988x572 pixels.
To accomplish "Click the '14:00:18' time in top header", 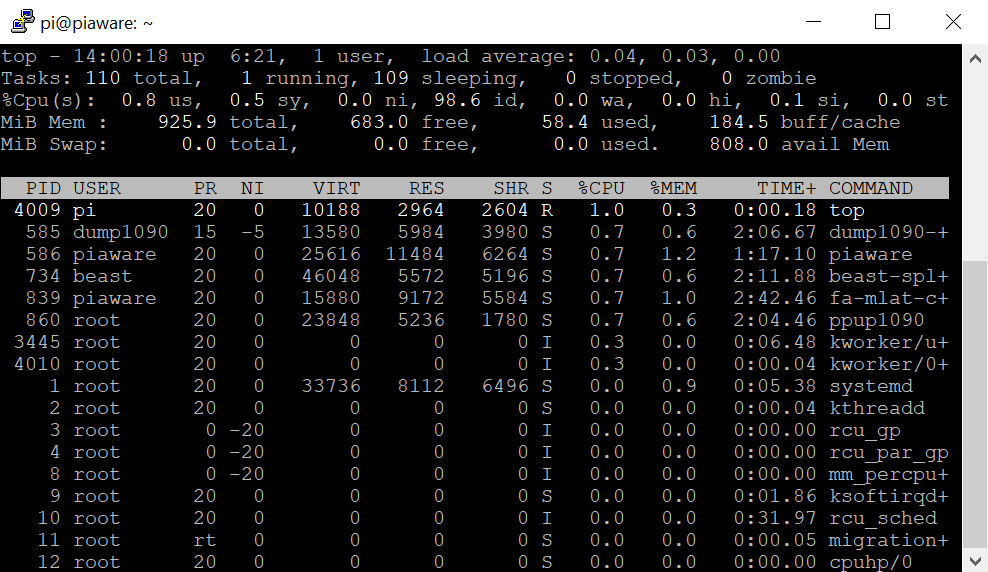I will [x=120, y=57].
